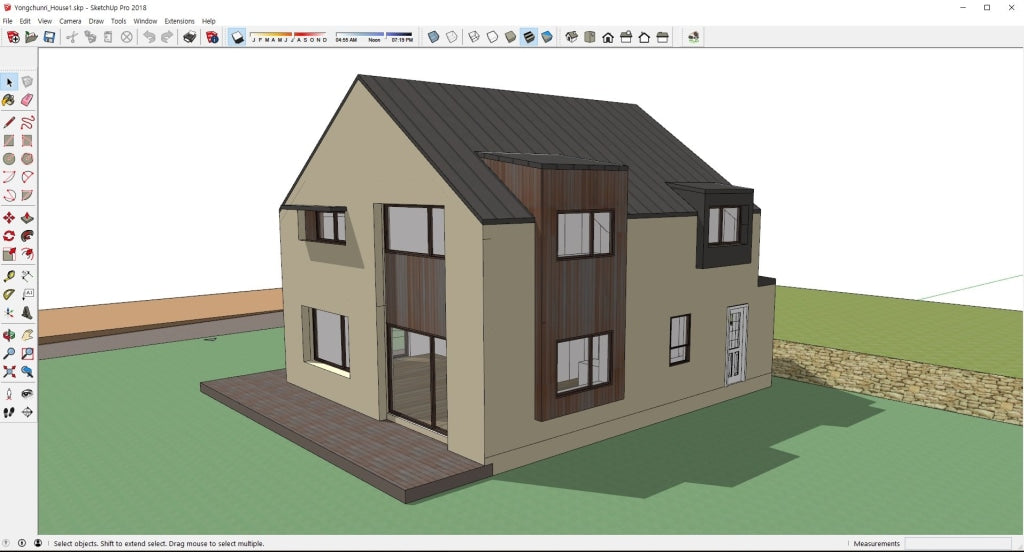The image size is (1024, 552).
Task: Select the Line pencil tool
Action: [x=9, y=122]
